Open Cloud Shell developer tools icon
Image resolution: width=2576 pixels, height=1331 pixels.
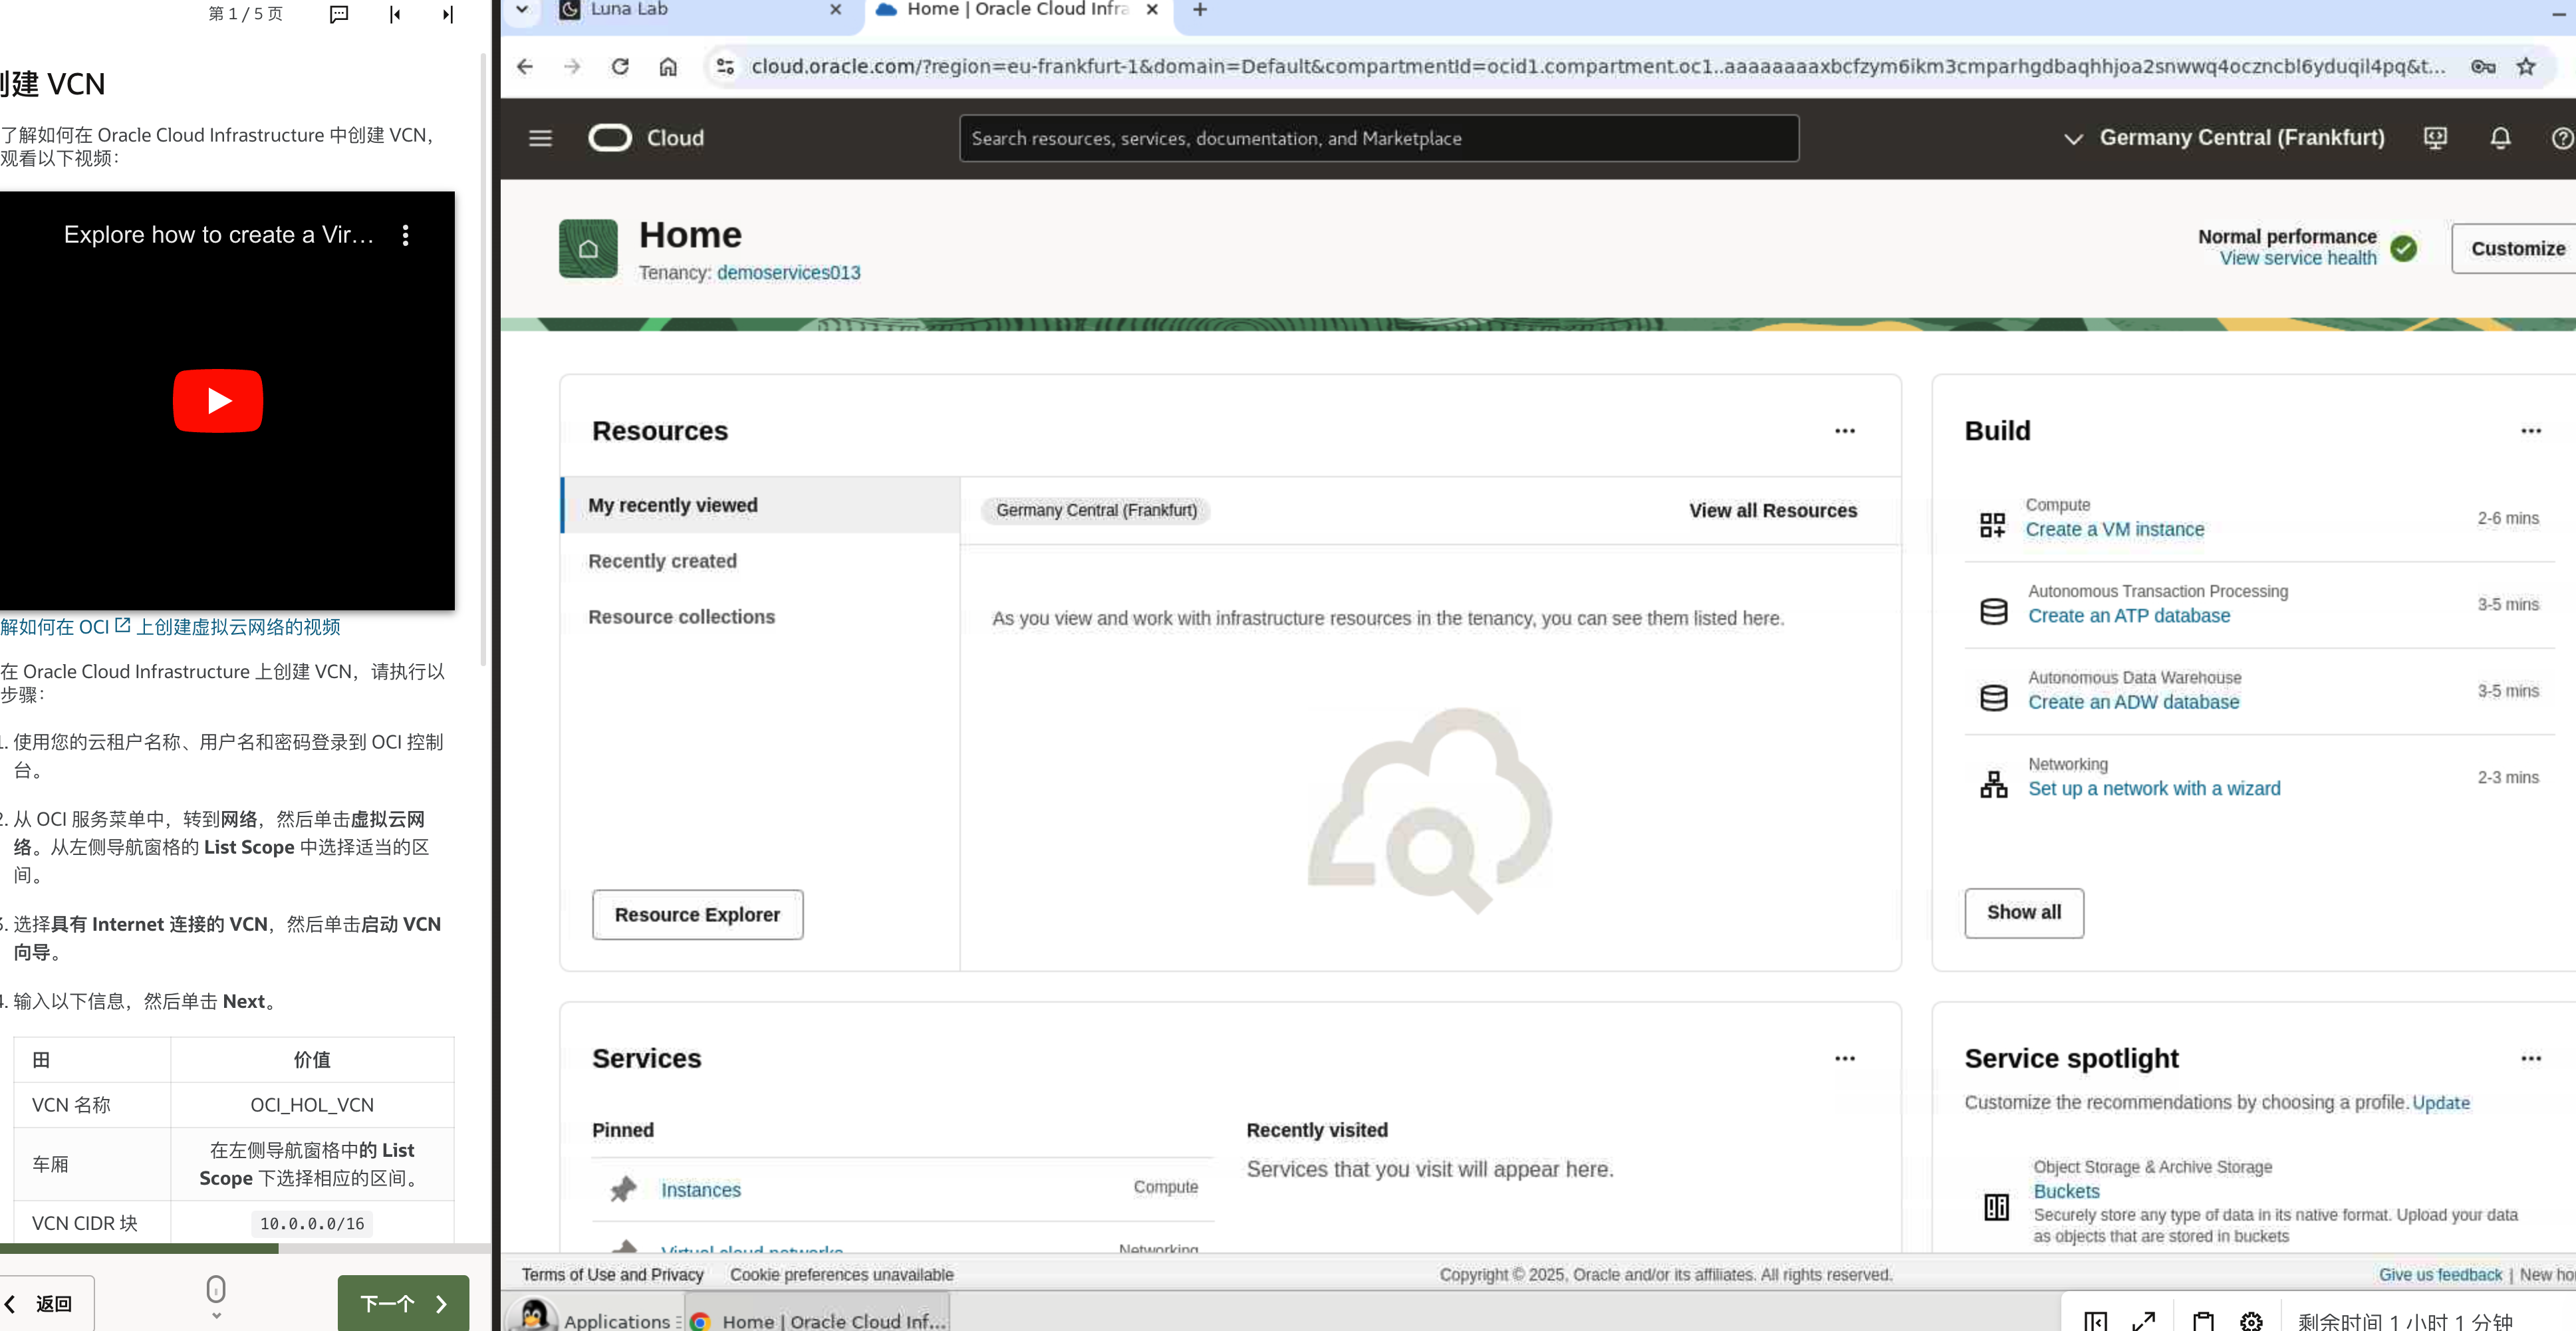coord(2435,138)
